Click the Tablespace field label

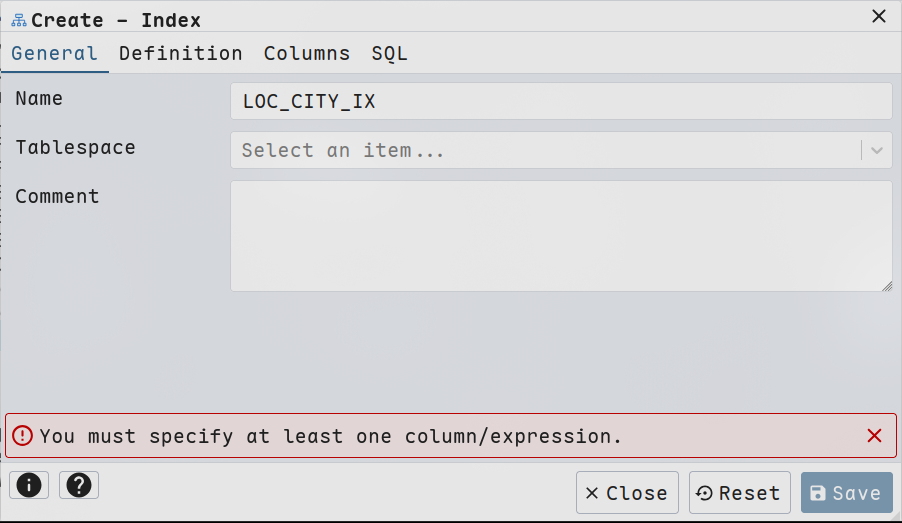pos(75,148)
